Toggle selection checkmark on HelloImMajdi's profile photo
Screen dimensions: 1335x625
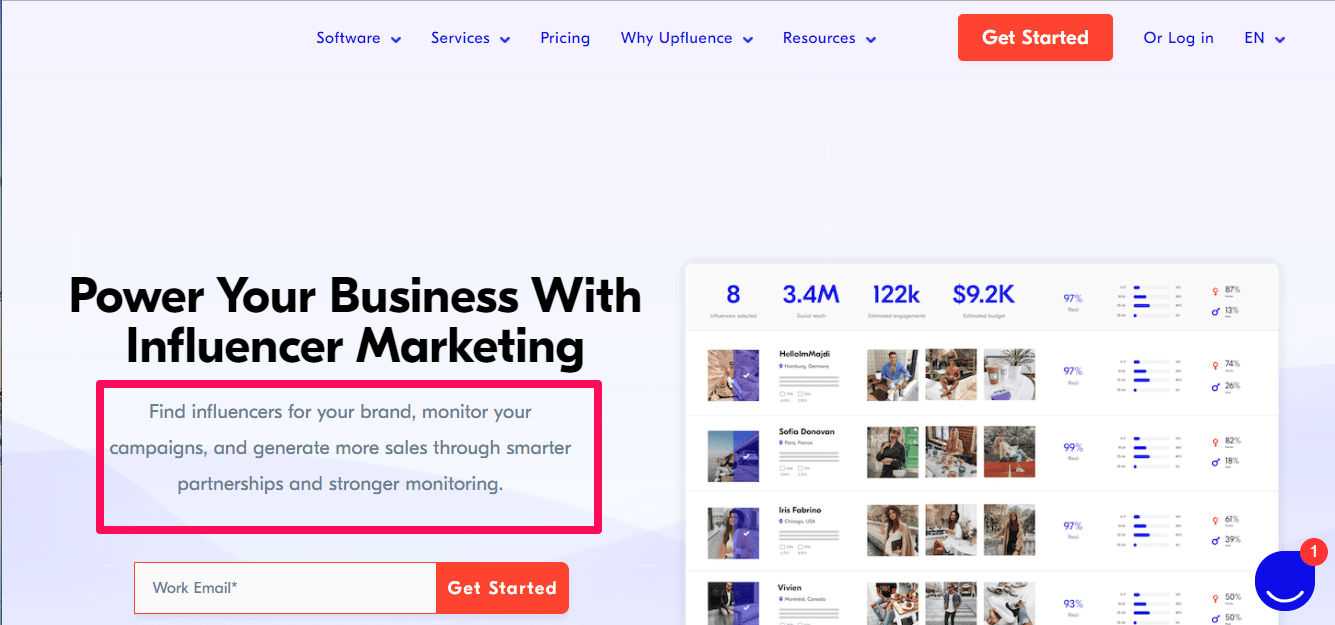coord(745,374)
